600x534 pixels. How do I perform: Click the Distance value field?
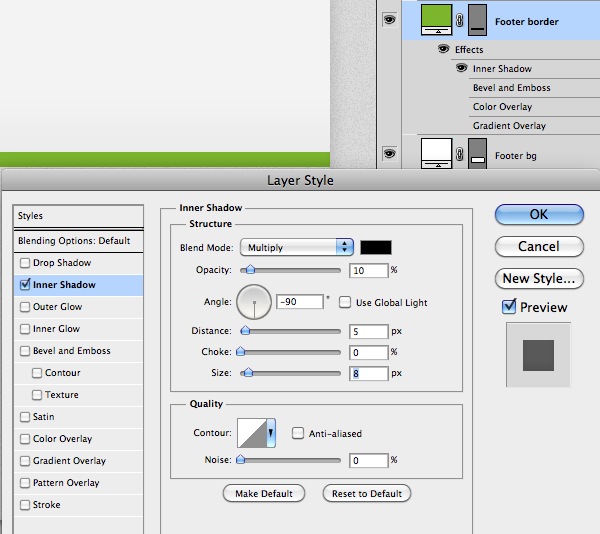click(368, 331)
